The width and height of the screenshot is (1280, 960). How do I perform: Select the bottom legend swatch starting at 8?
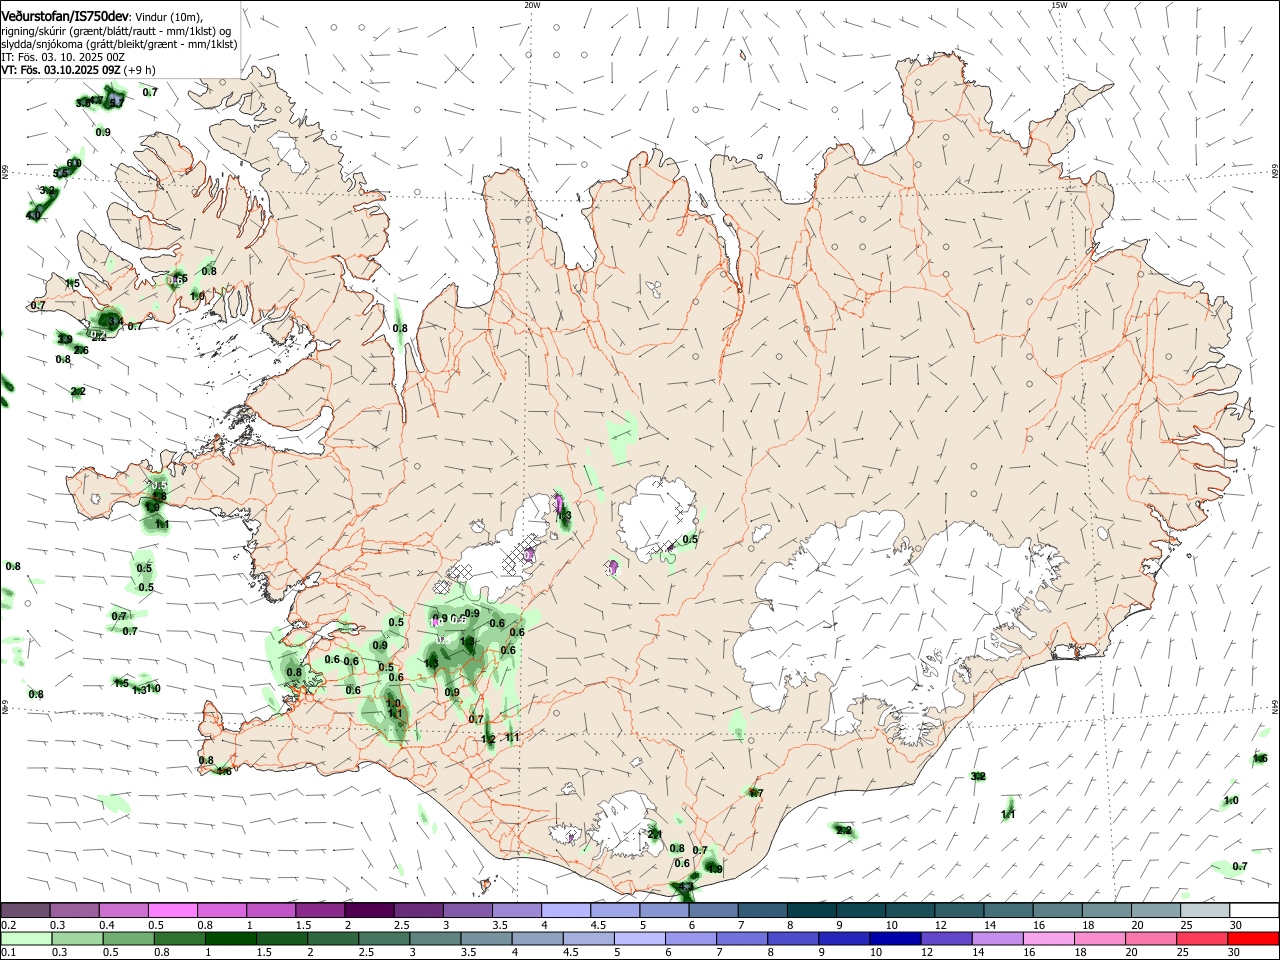pos(793,938)
